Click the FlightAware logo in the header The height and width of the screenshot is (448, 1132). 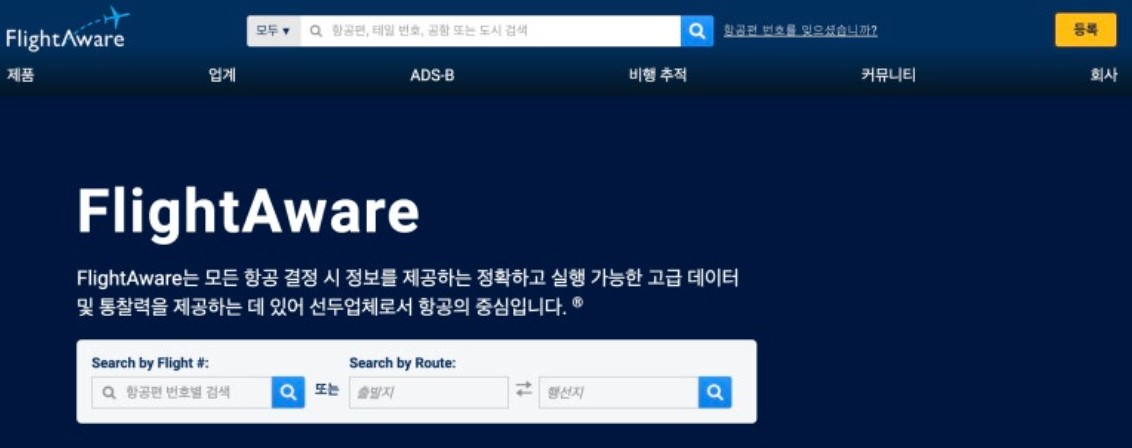pos(67,29)
